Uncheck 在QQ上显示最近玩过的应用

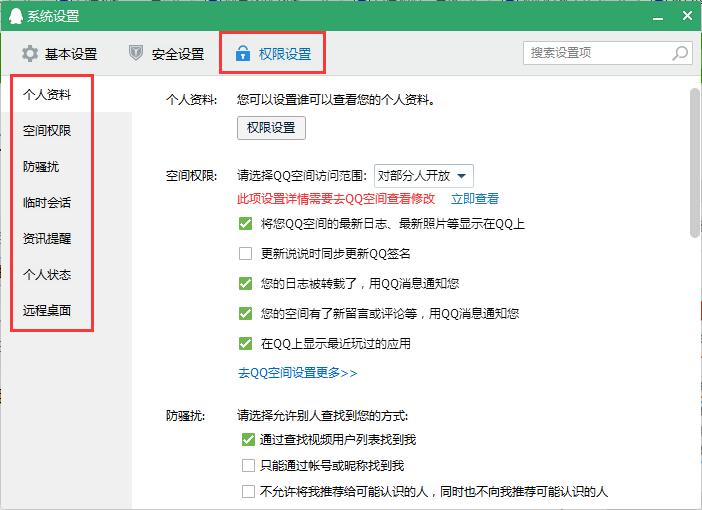[245, 343]
